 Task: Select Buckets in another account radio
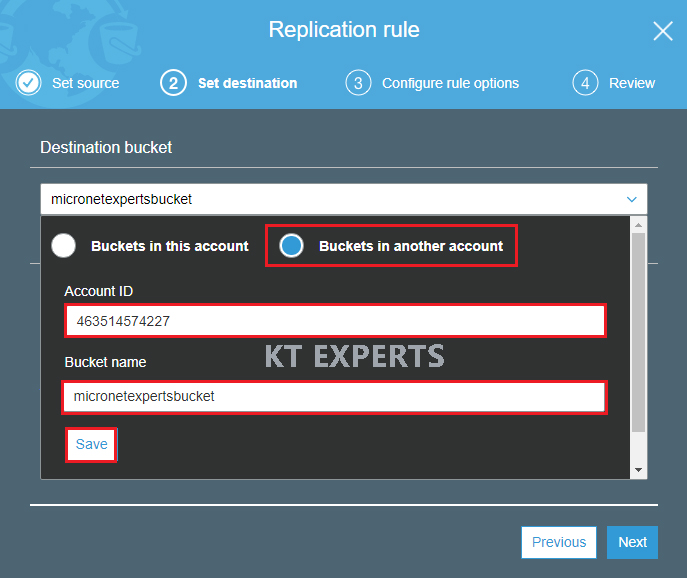click(x=291, y=245)
